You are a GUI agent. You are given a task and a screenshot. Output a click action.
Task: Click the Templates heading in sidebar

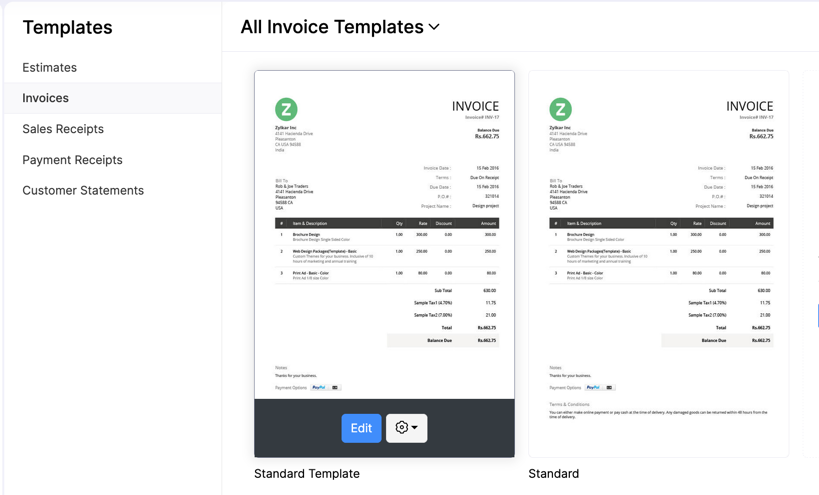coord(67,28)
